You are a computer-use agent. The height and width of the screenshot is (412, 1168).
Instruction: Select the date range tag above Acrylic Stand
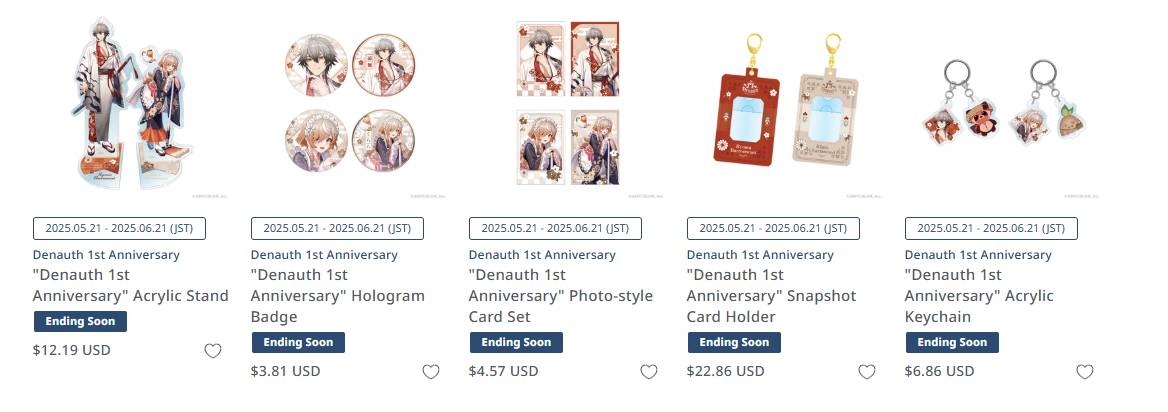point(119,228)
